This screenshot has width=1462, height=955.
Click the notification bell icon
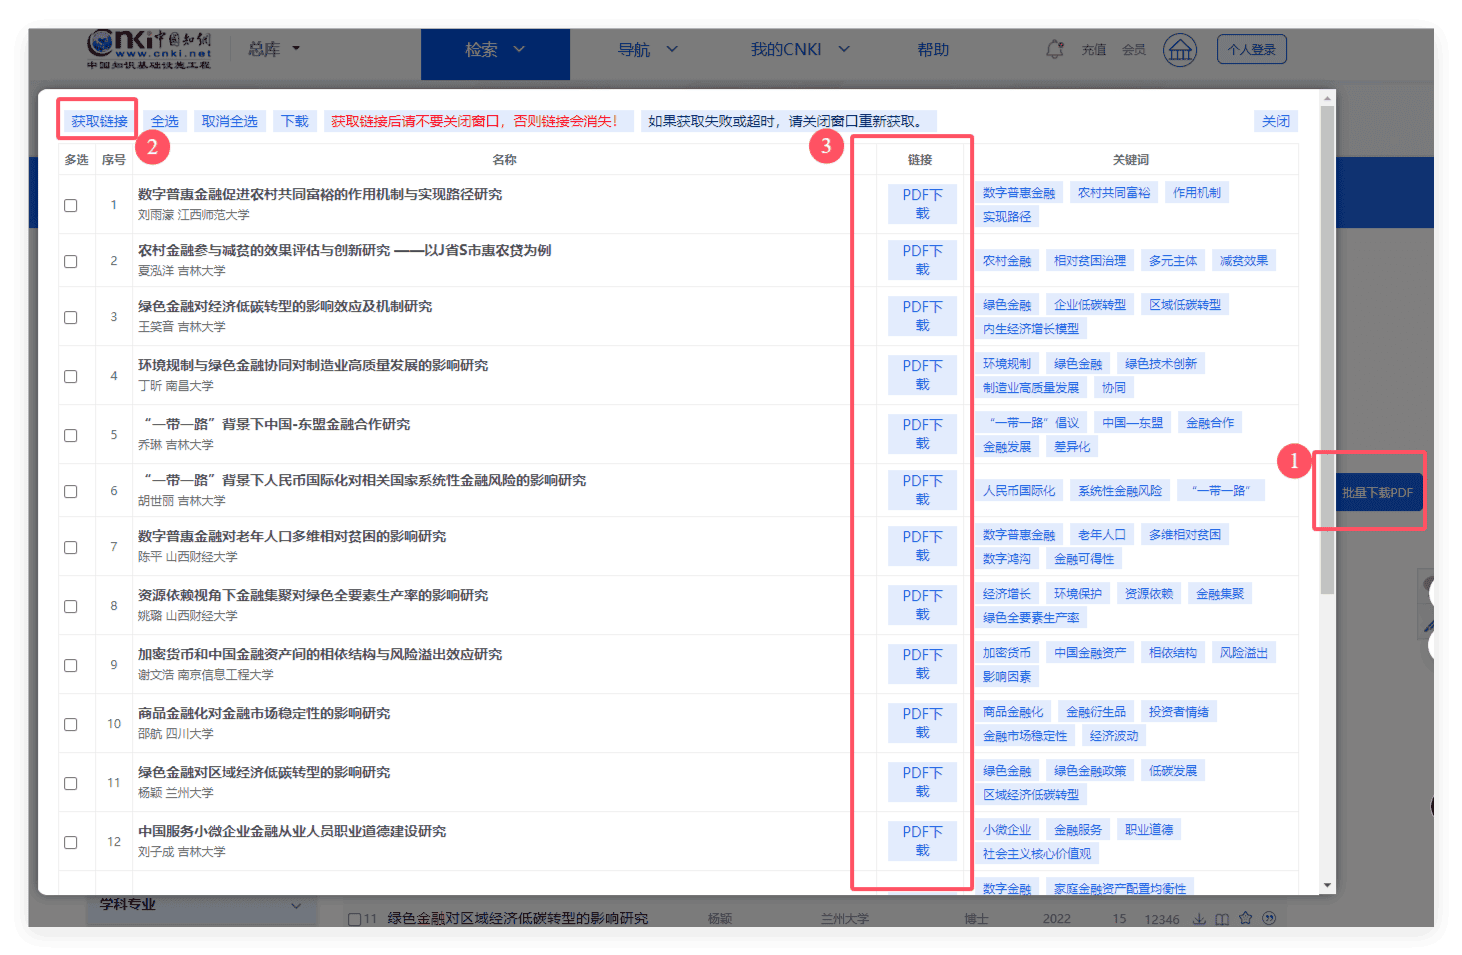coord(1055,49)
